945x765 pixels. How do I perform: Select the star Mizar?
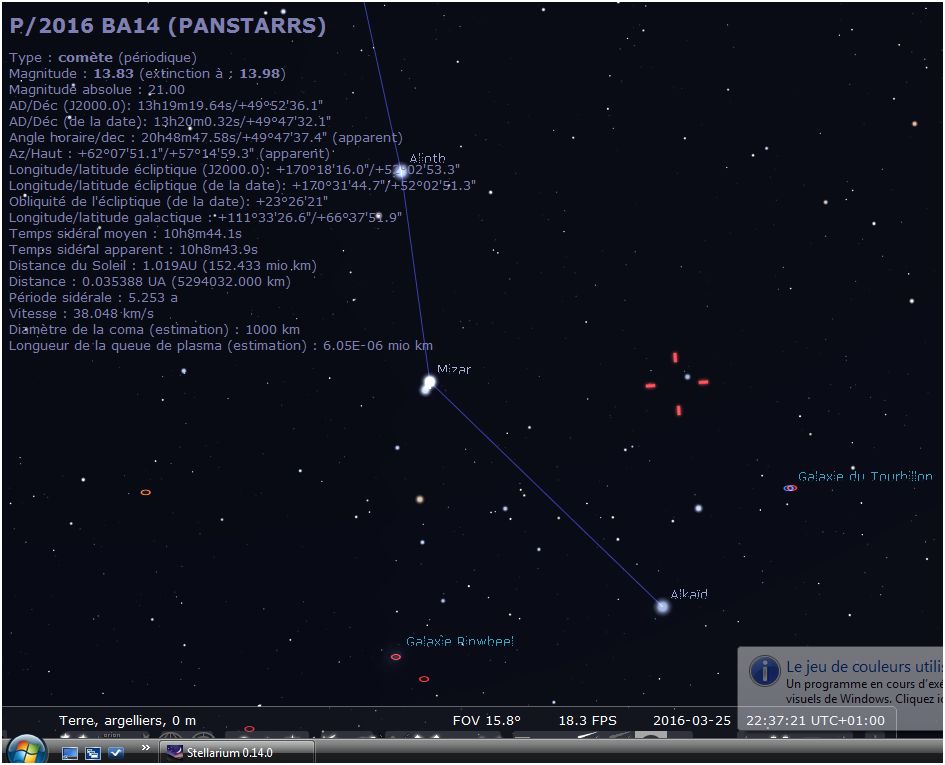[x=429, y=383]
